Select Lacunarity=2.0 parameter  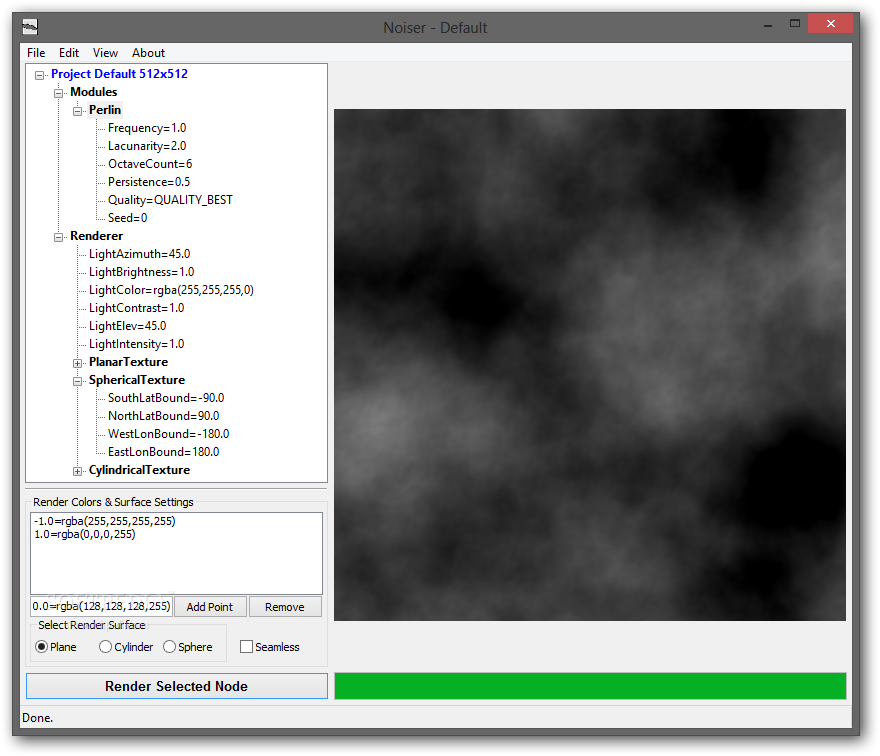click(x=147, y=146)
